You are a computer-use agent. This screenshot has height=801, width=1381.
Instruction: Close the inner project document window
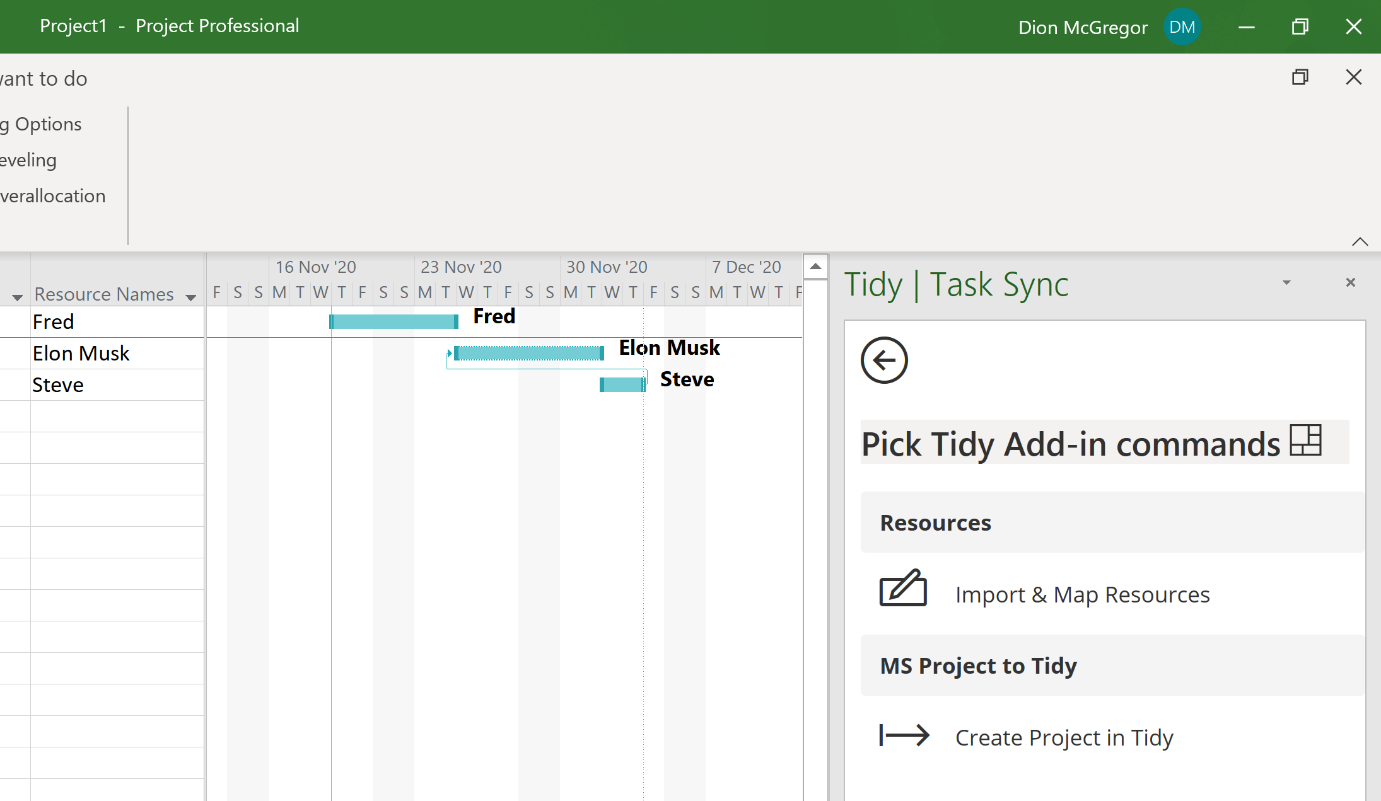[1353, 77]
